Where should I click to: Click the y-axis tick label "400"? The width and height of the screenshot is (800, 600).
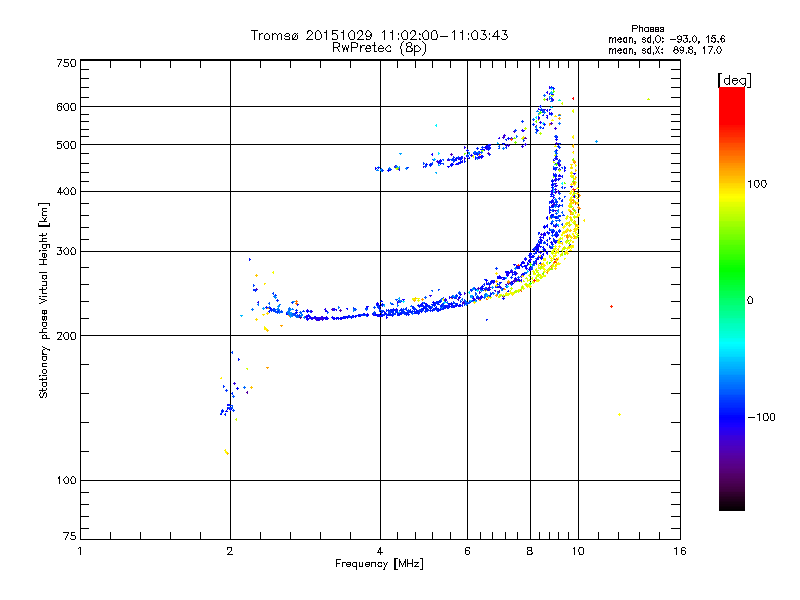tap(66, 192)
